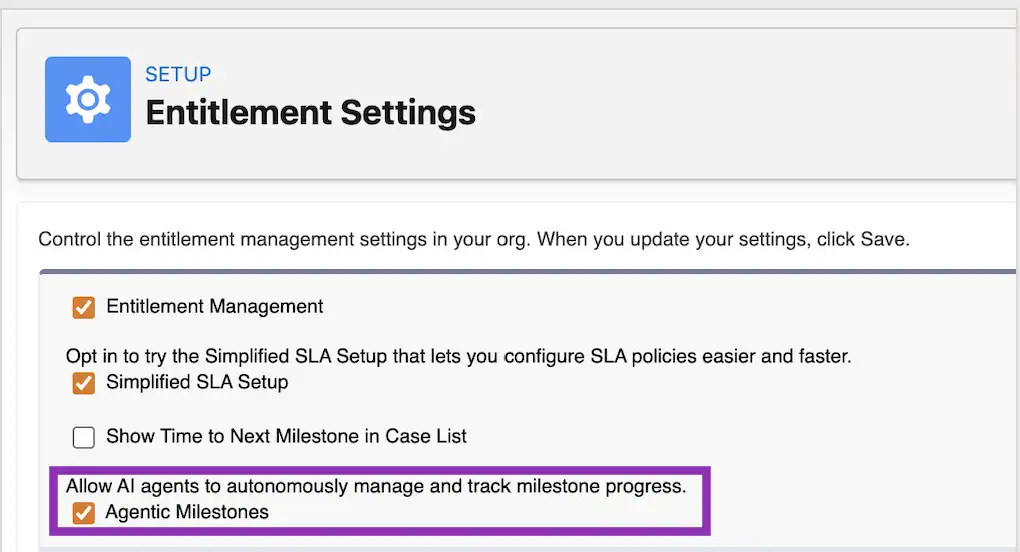Click the Entitlement Settings page heading
The image size is (1020, 552).
(x=310, y=113)
